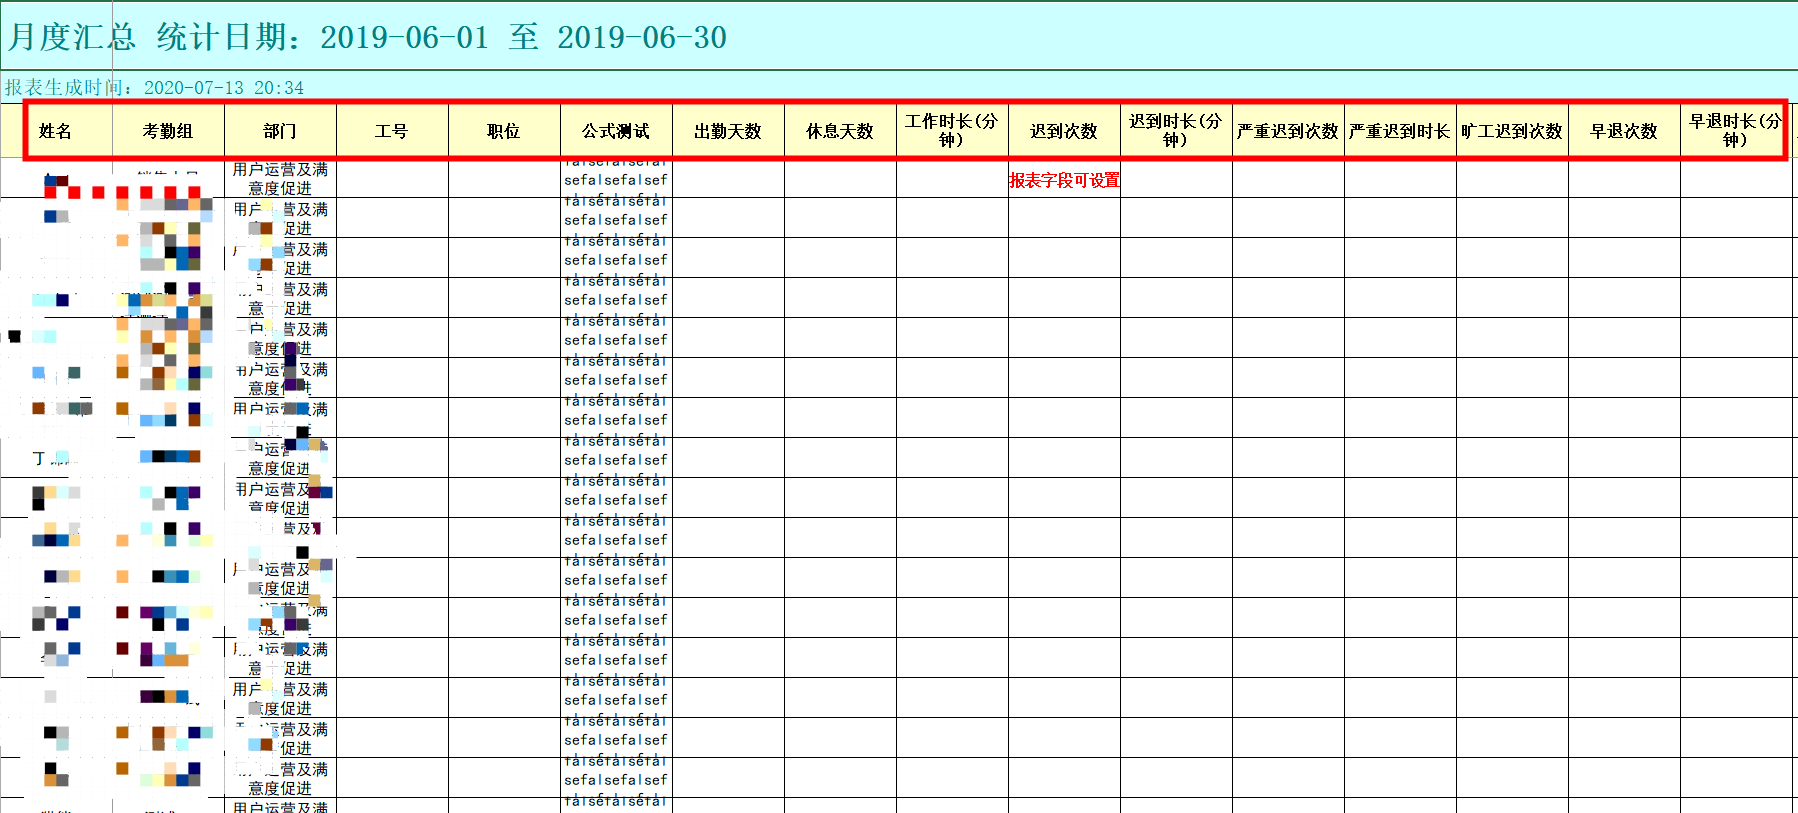
Task: Click the 严重迟到次数 header cell
Action: tap(1288, 131)
